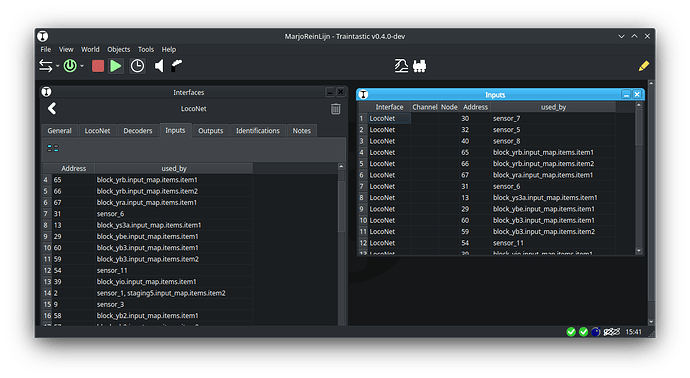
Task: Toggle the green power button
Action: 70,66
